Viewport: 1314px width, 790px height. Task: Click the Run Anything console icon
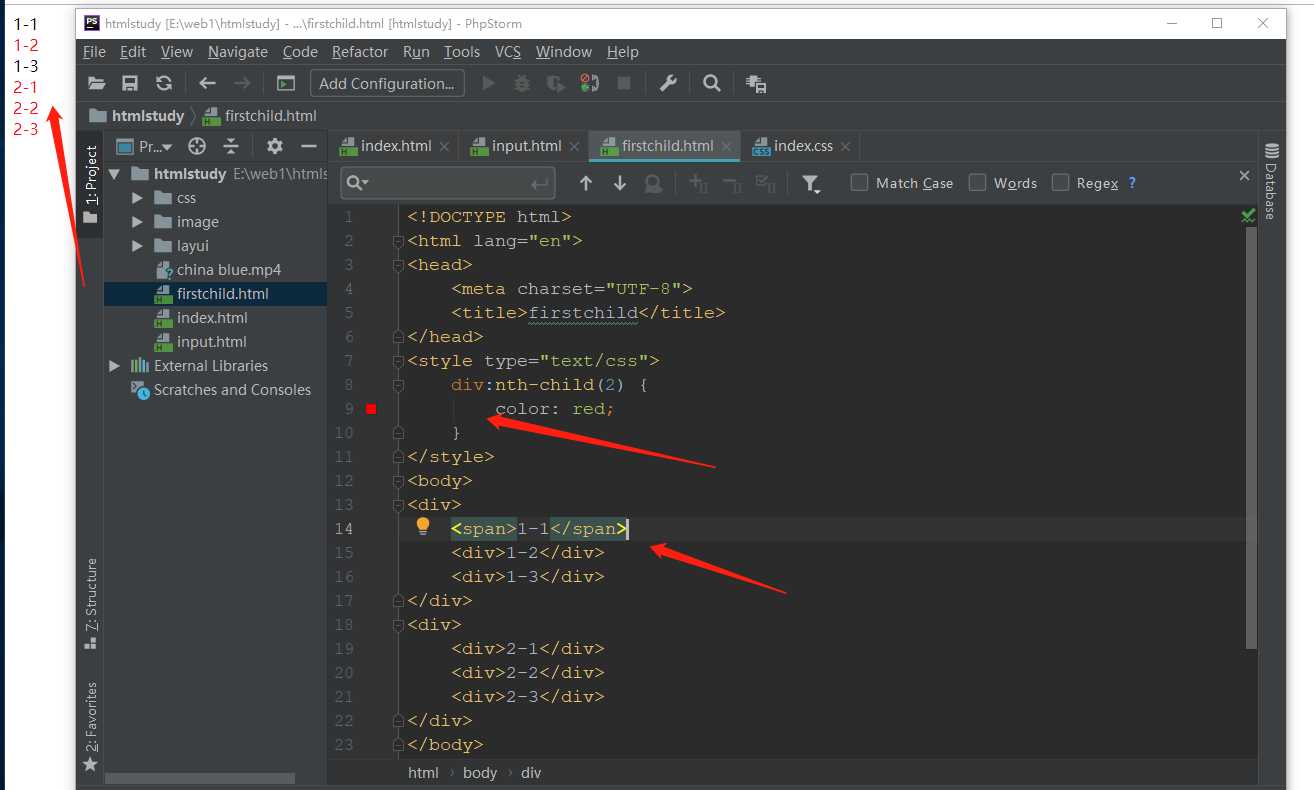[x=286, y=84]
